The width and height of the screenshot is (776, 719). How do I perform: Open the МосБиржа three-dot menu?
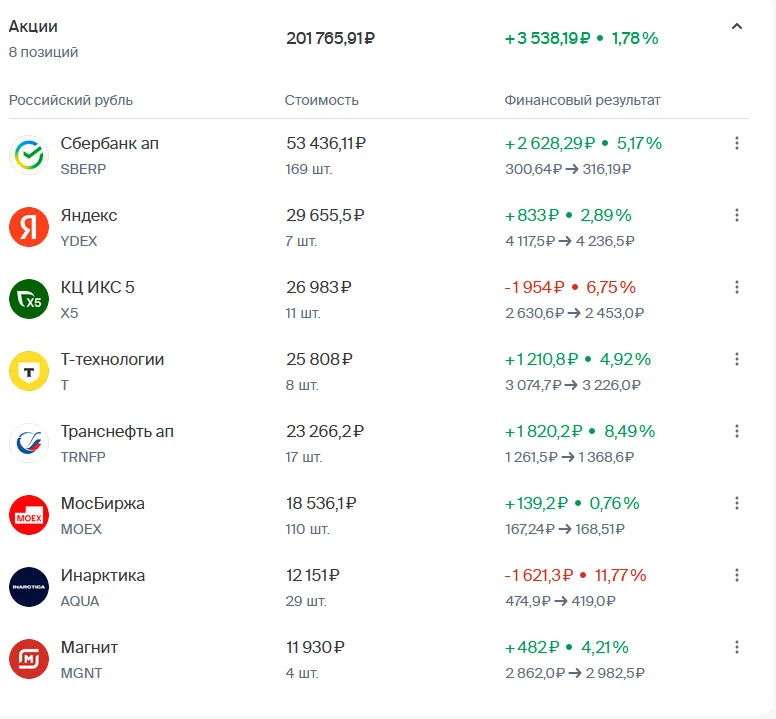pos(736,503)
